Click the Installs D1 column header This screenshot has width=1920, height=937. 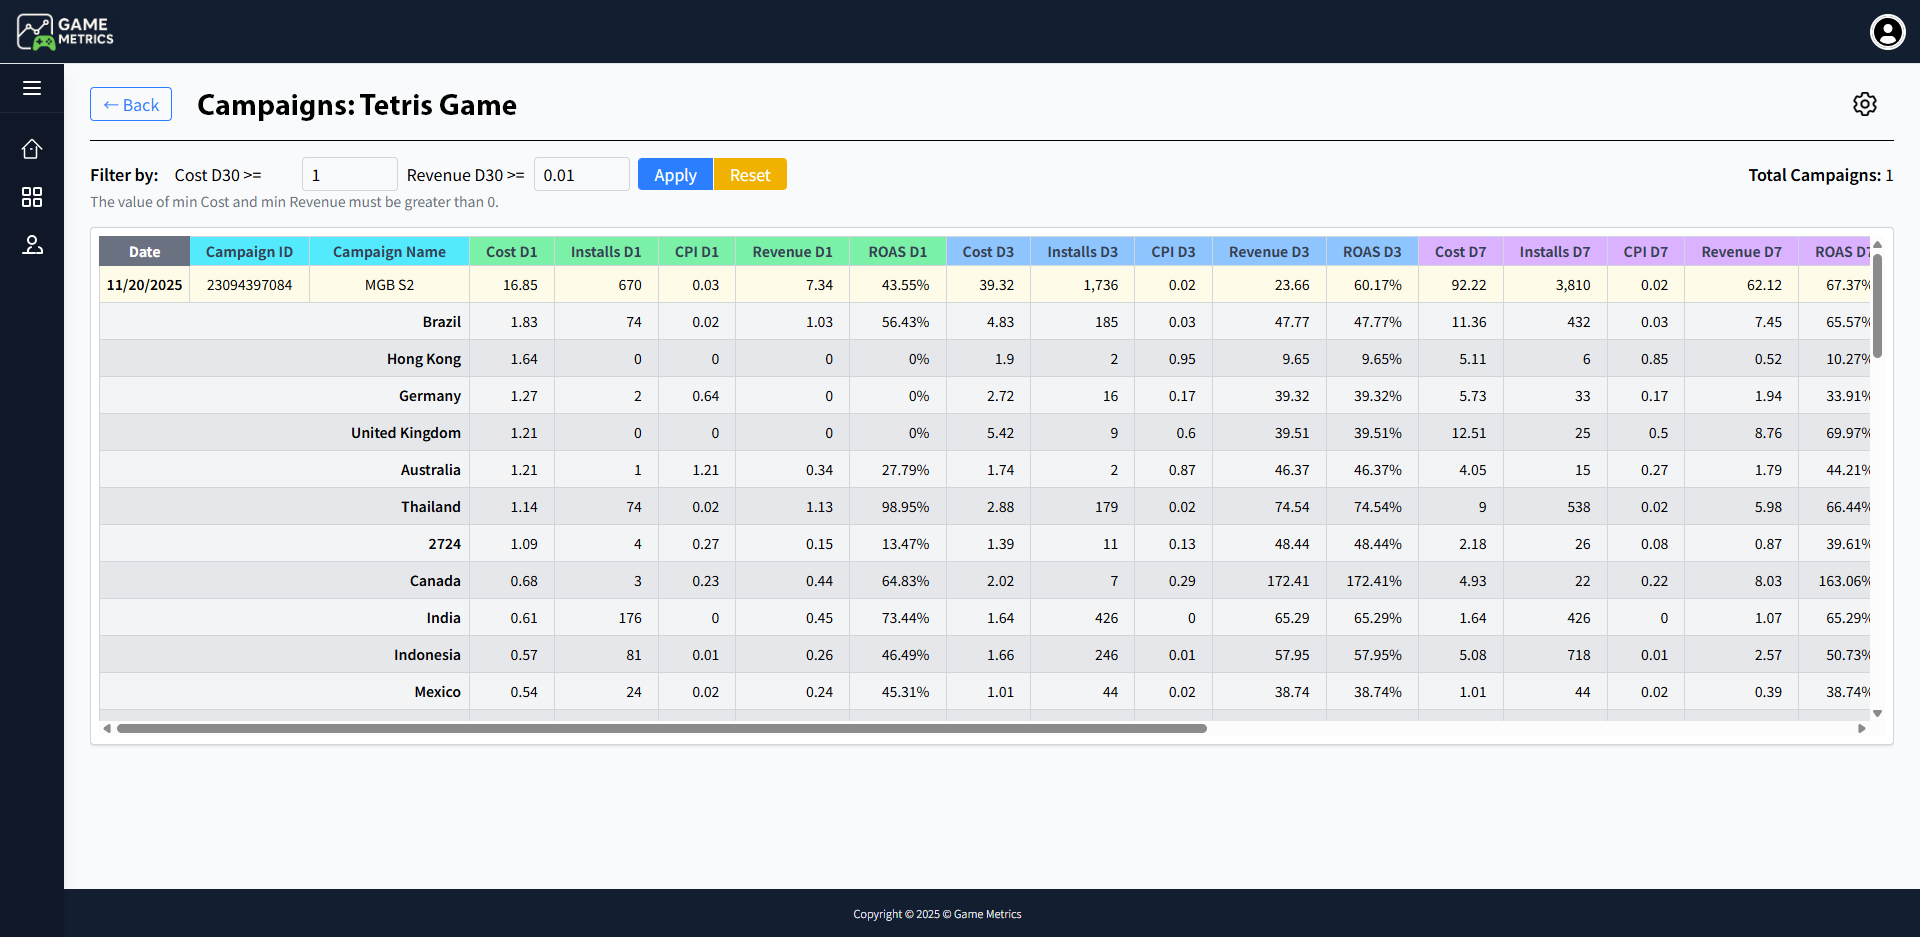click(x=606, y=252)
